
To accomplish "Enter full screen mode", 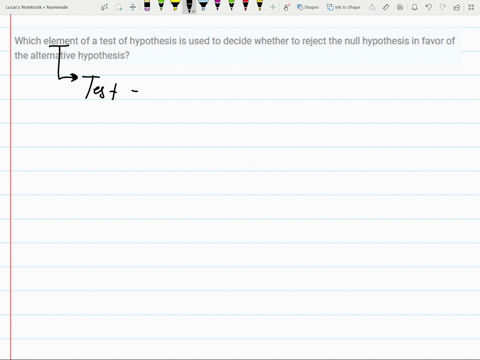I will 471,7.
